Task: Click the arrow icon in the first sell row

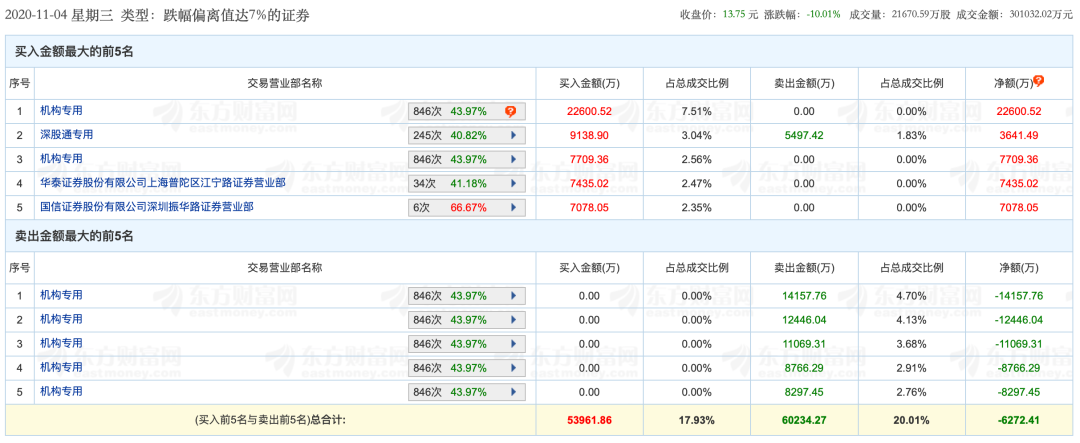Action: coord(513,296)
